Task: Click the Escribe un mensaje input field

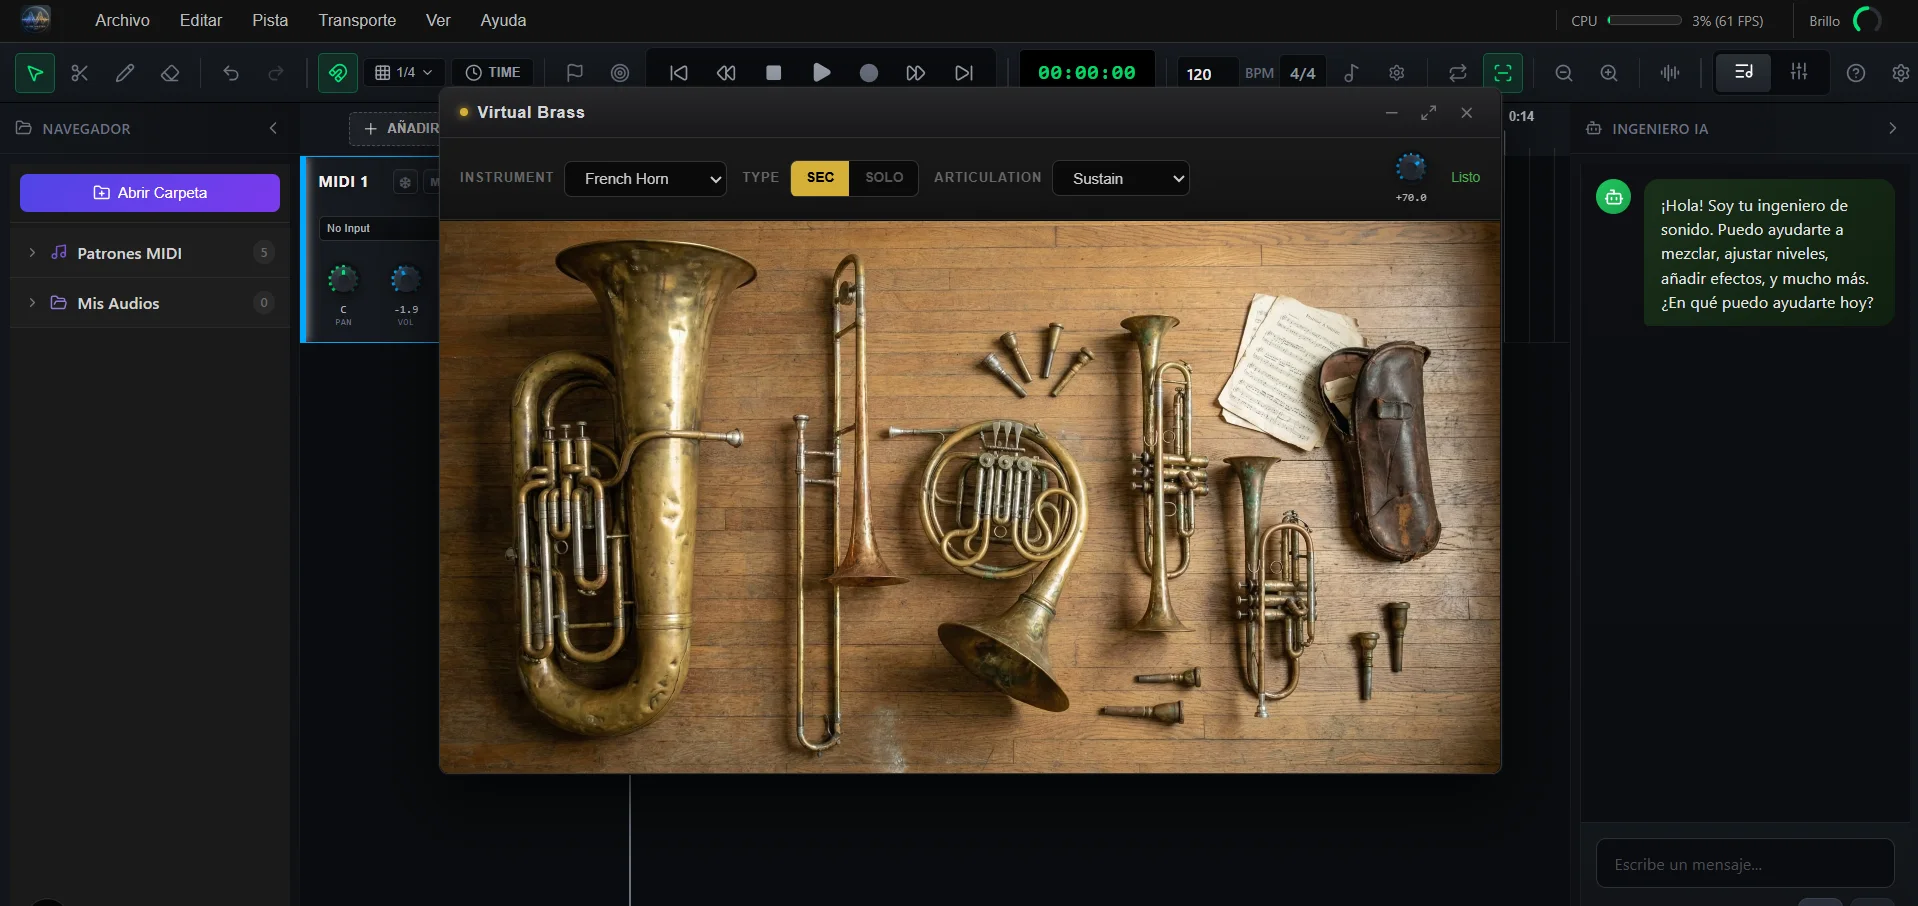Action: (1744, 864)
